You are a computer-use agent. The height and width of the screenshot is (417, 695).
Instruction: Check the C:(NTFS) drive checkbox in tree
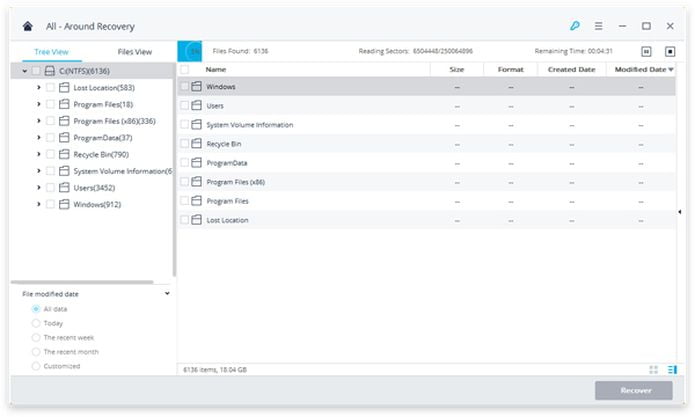[x=36, y=71]
